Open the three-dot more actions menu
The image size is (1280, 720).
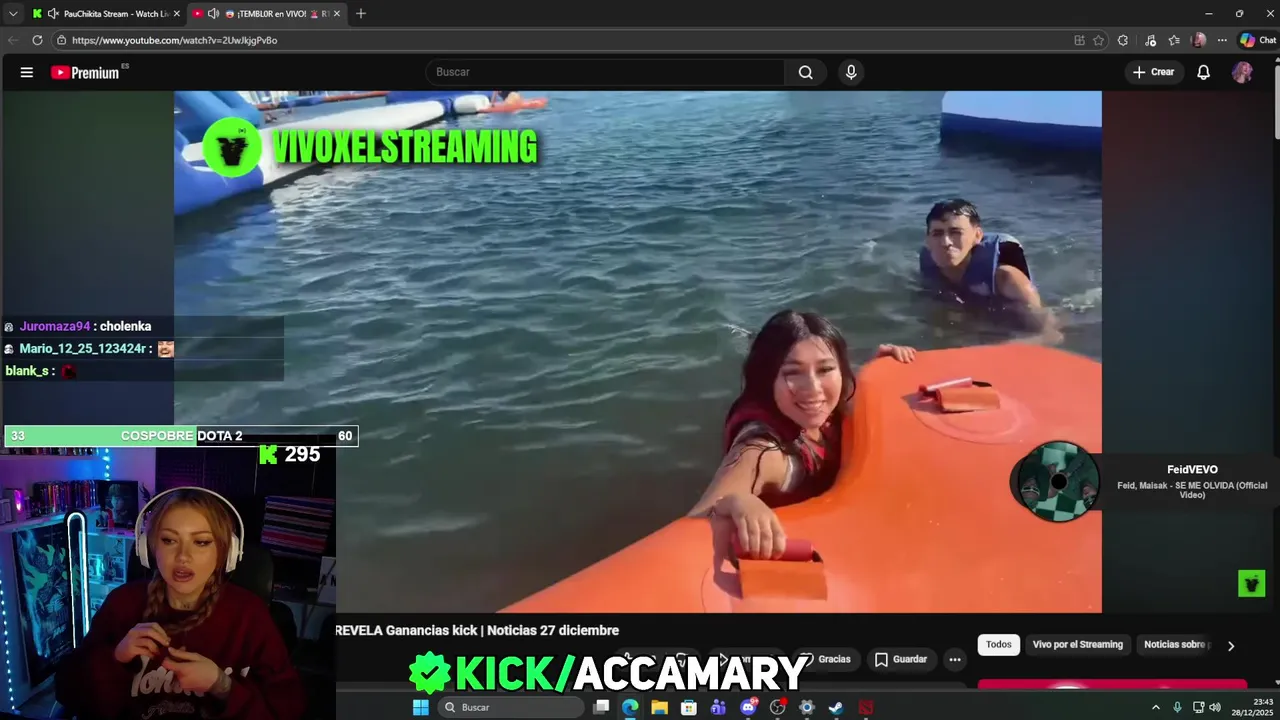(x=955, y=659)
